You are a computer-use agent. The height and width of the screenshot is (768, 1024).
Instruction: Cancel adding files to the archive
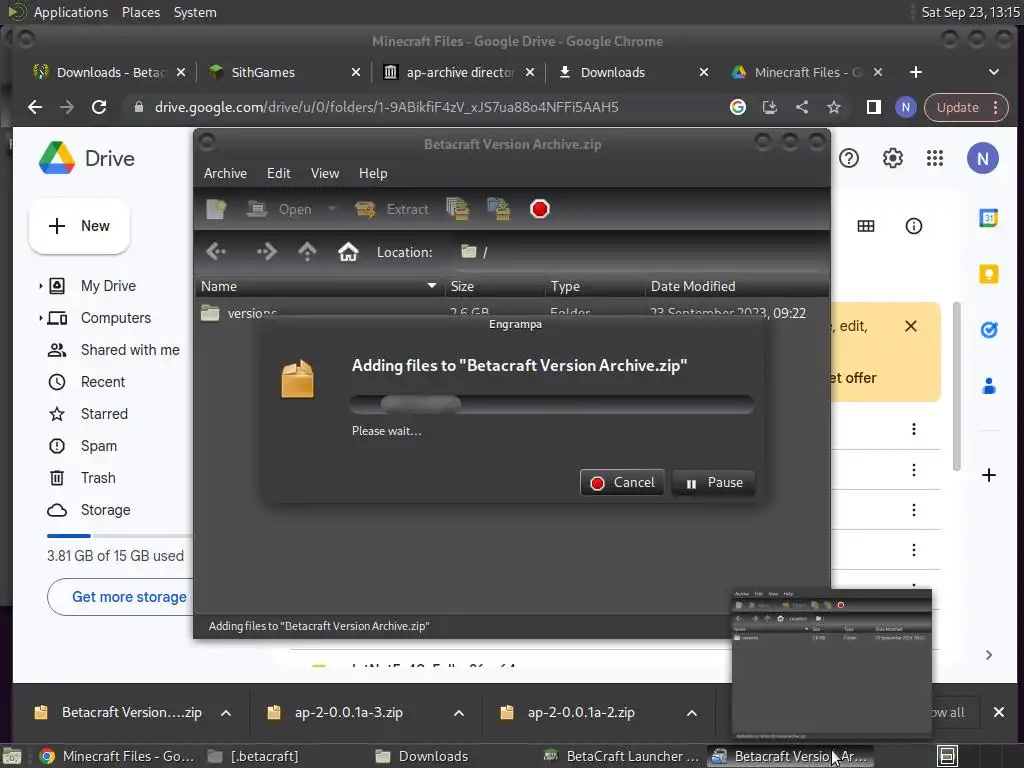tap(622, 483)
